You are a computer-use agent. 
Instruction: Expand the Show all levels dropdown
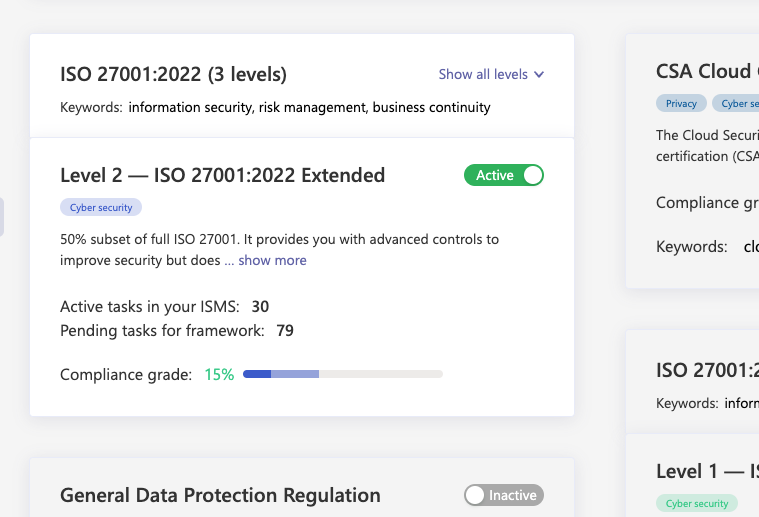[491, 74]
